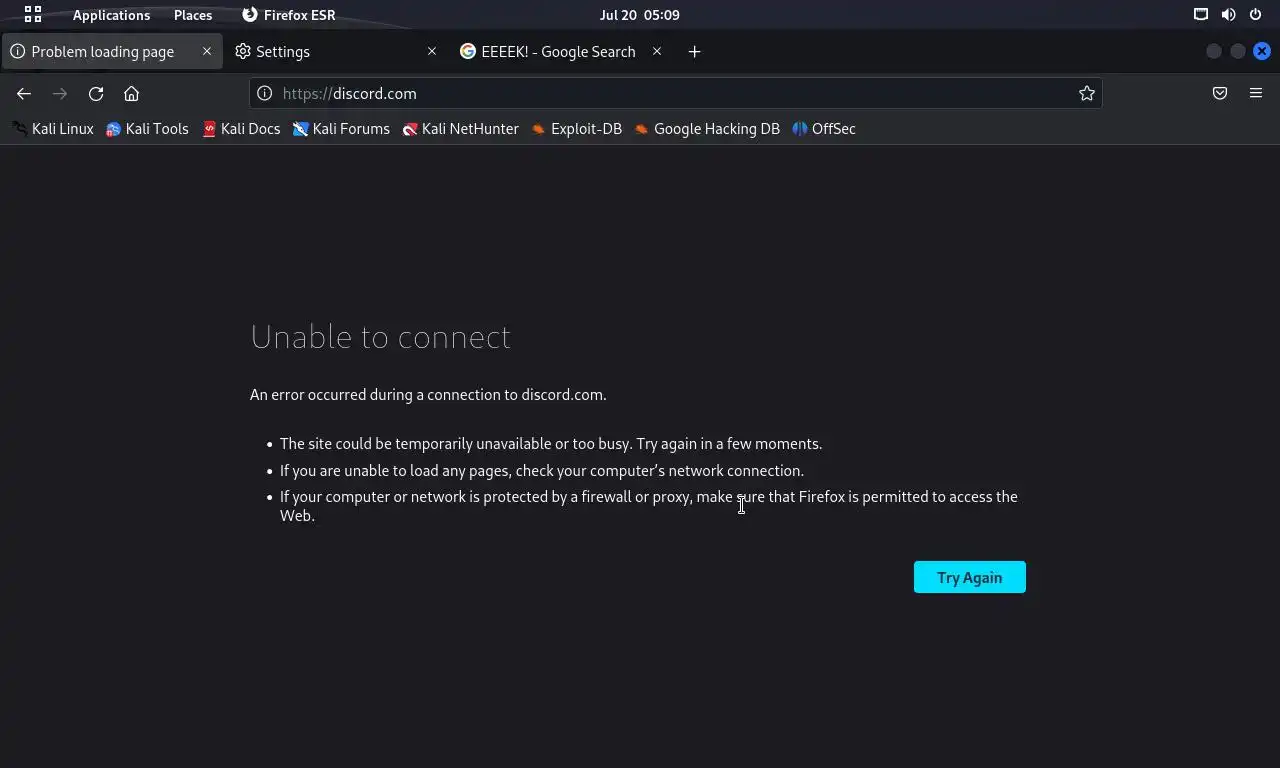Screen dimensions: 1280x768
Task: Open the power menu icon
Action: coord(1255,15)
